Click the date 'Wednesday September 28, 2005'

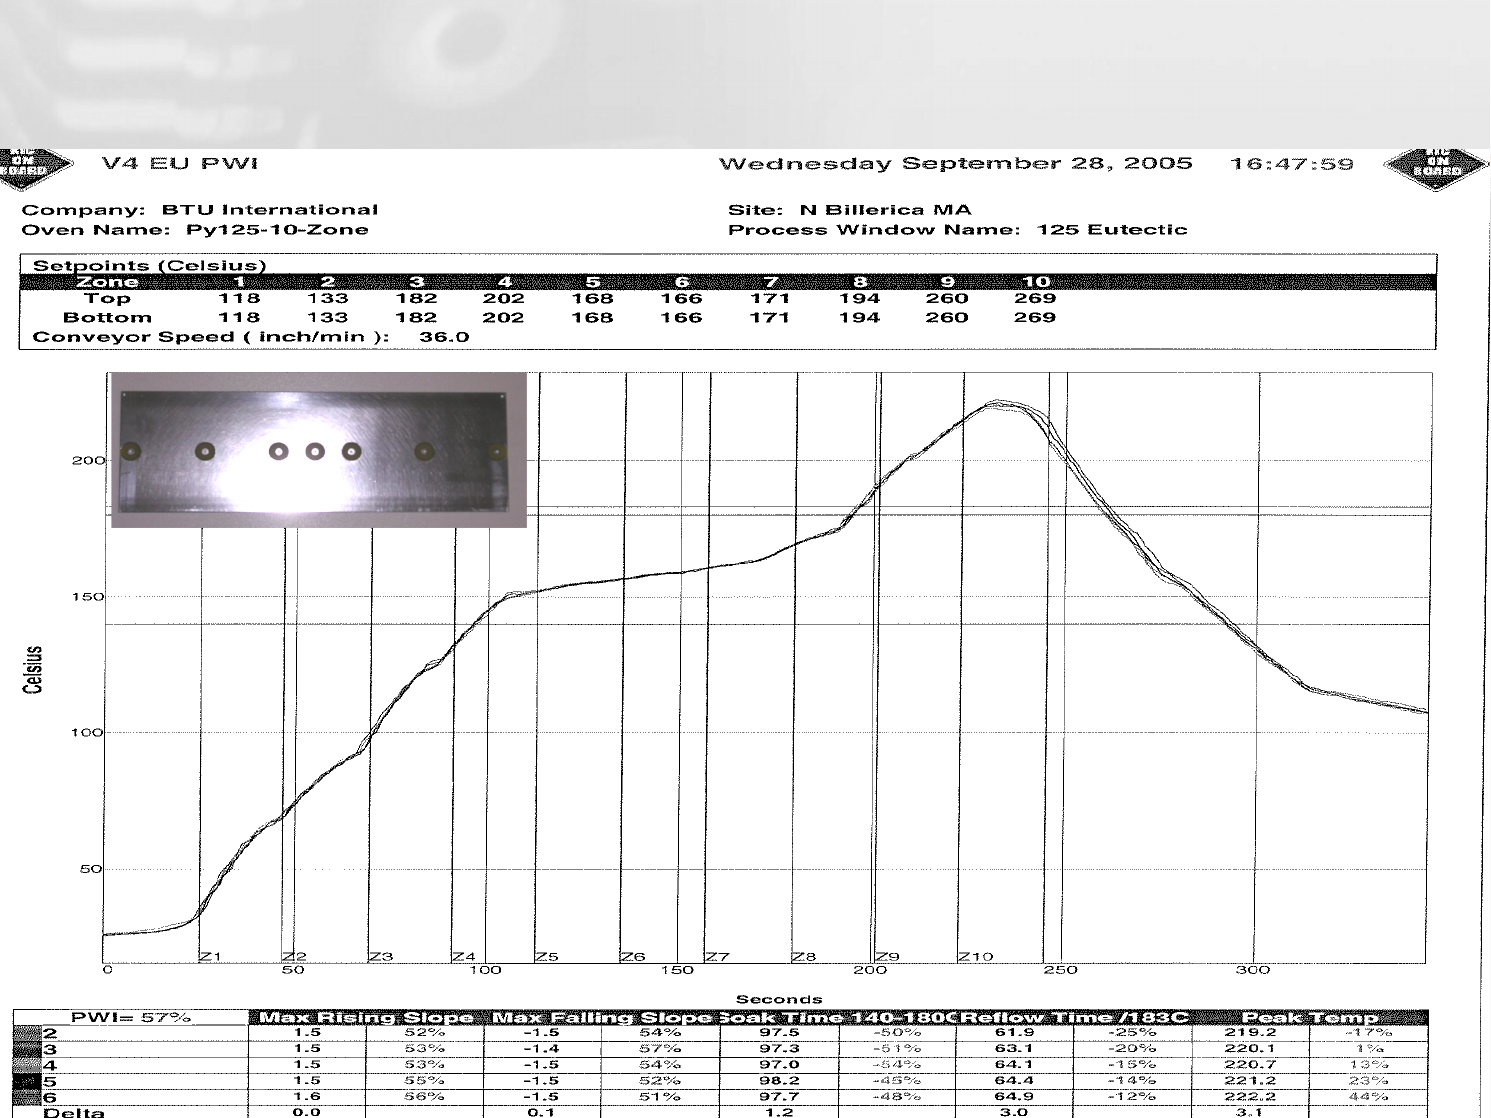pyautogui.click(x=956, y=163)
